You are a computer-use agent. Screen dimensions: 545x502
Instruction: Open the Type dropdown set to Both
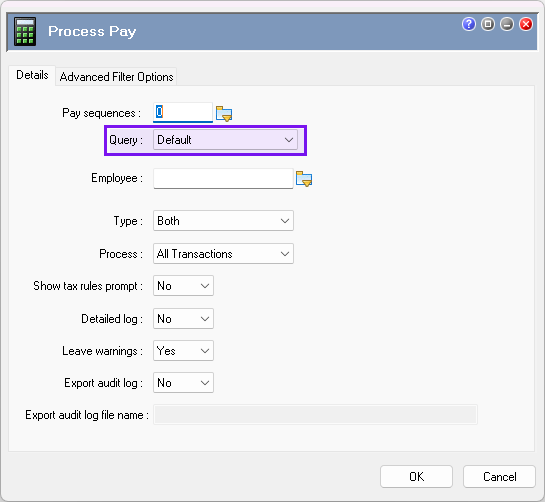(x=223, y=220)
